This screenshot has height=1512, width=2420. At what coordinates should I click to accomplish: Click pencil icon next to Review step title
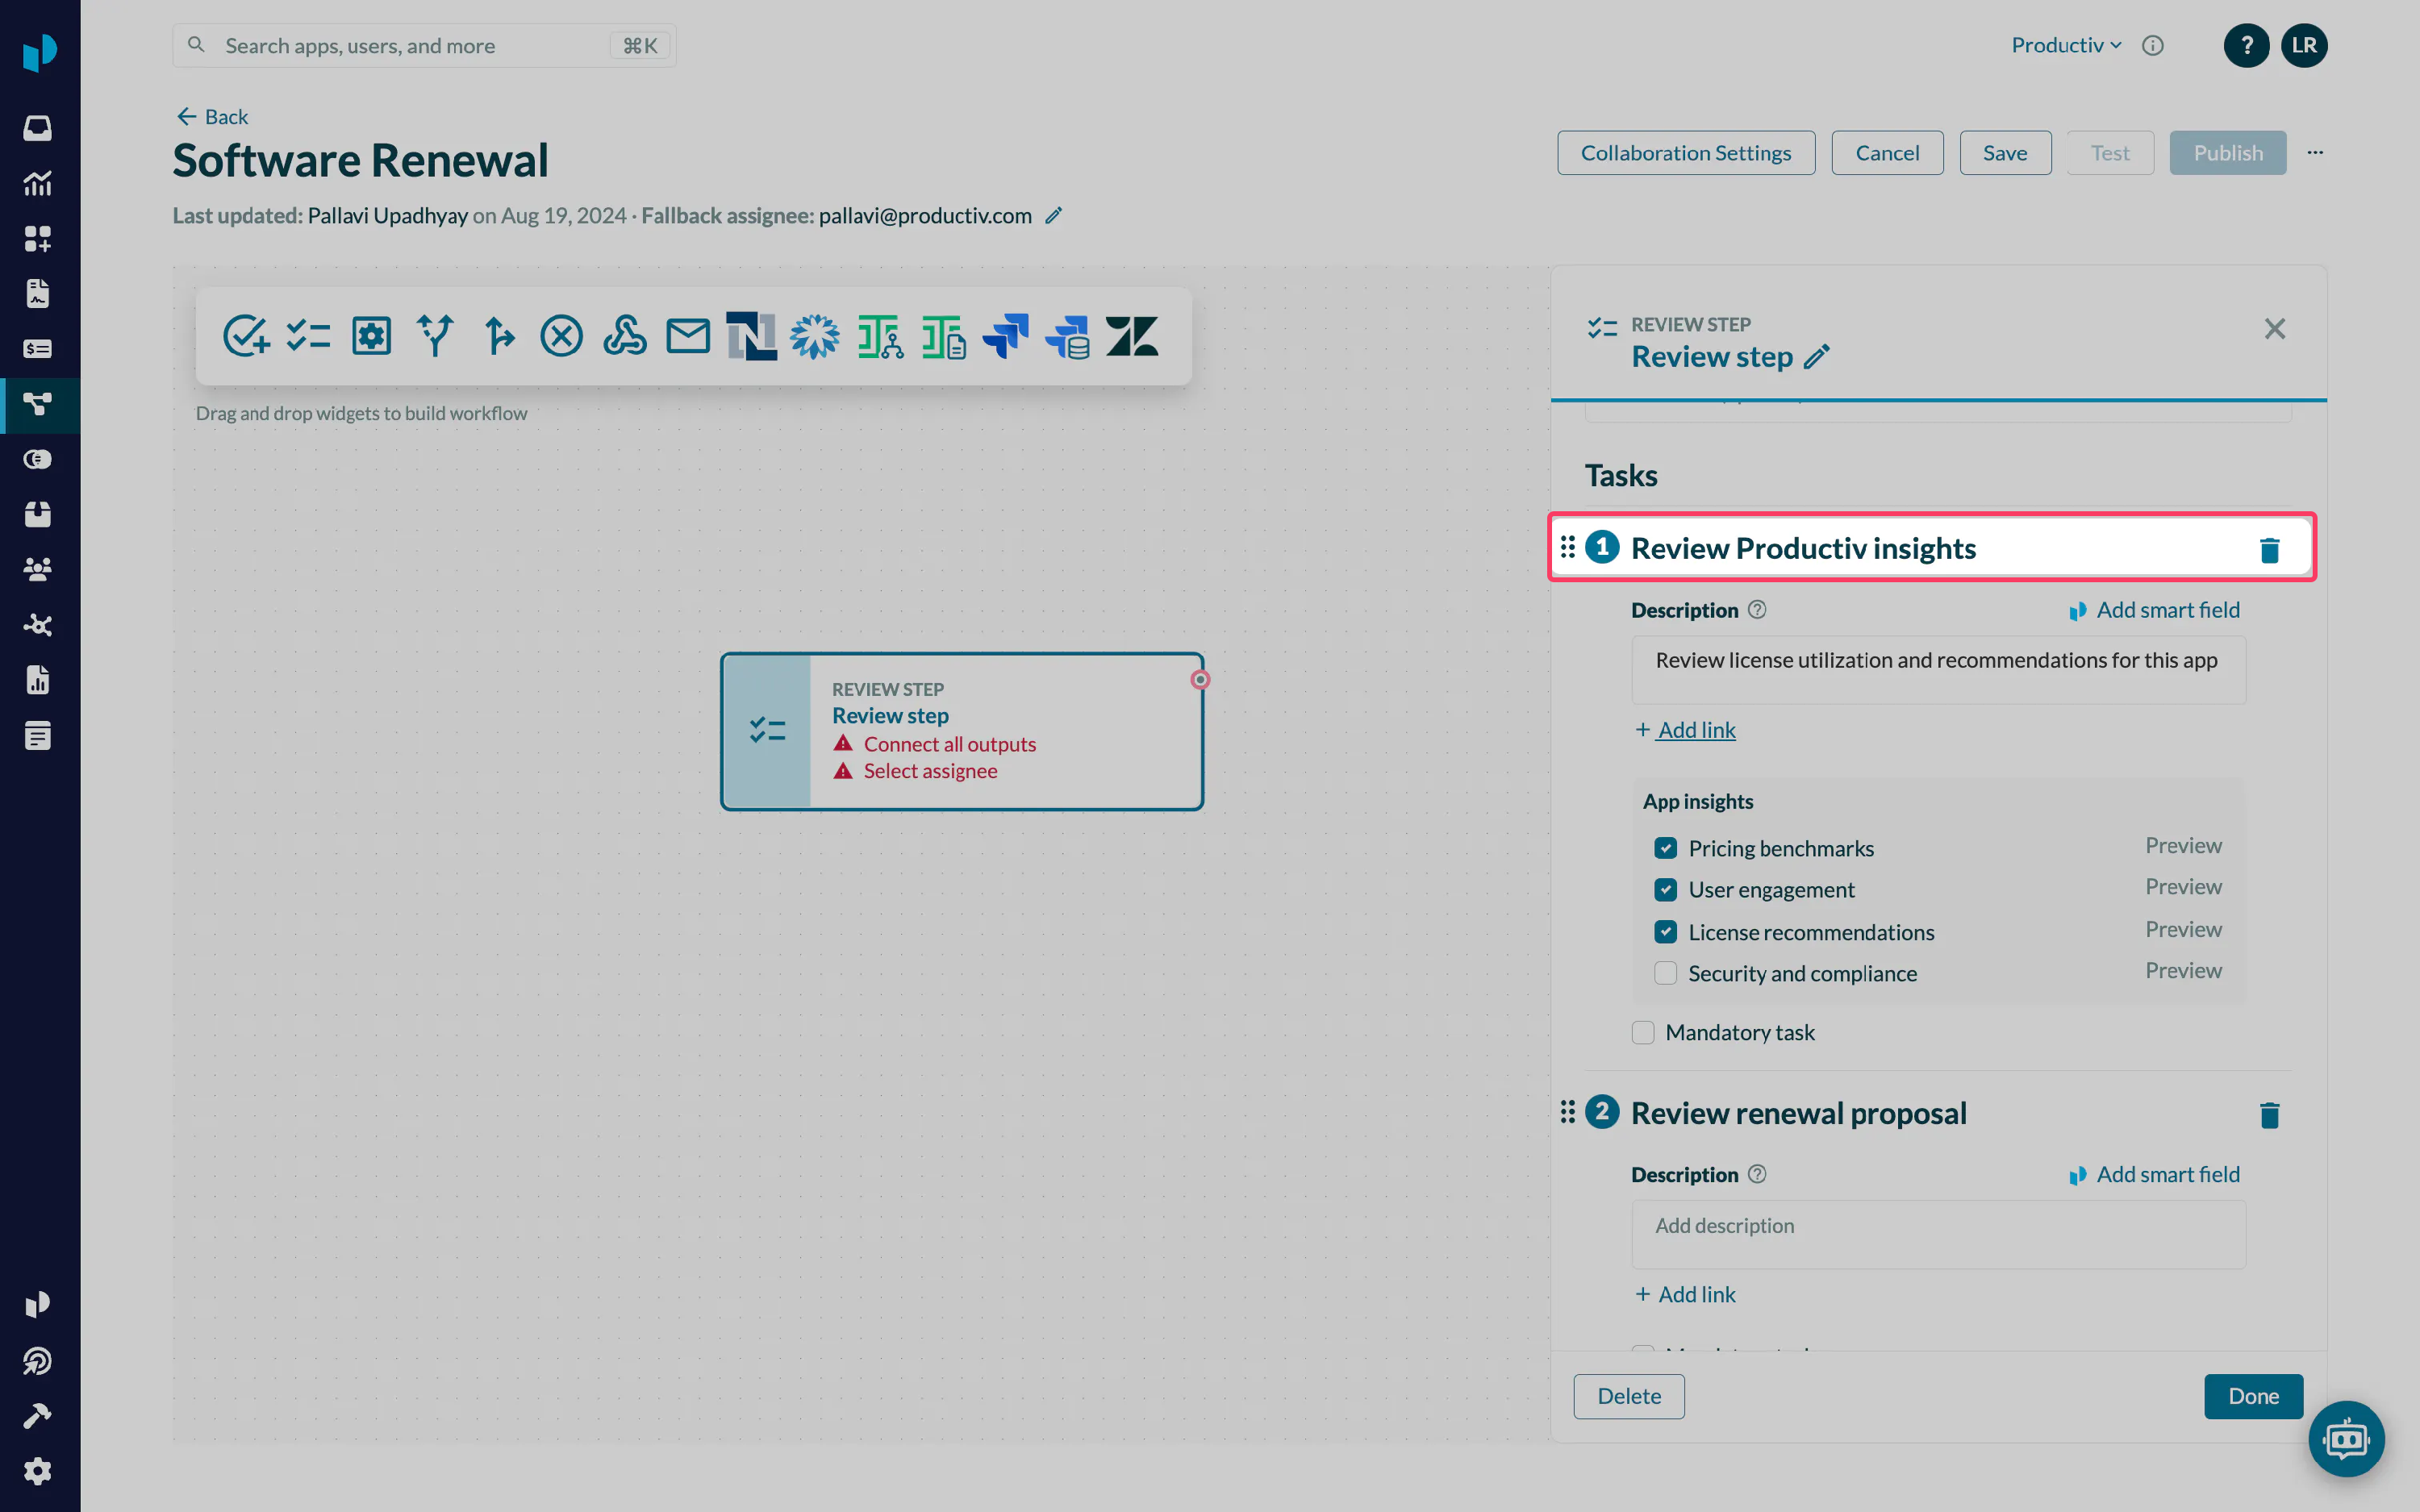pos(1816,357)
